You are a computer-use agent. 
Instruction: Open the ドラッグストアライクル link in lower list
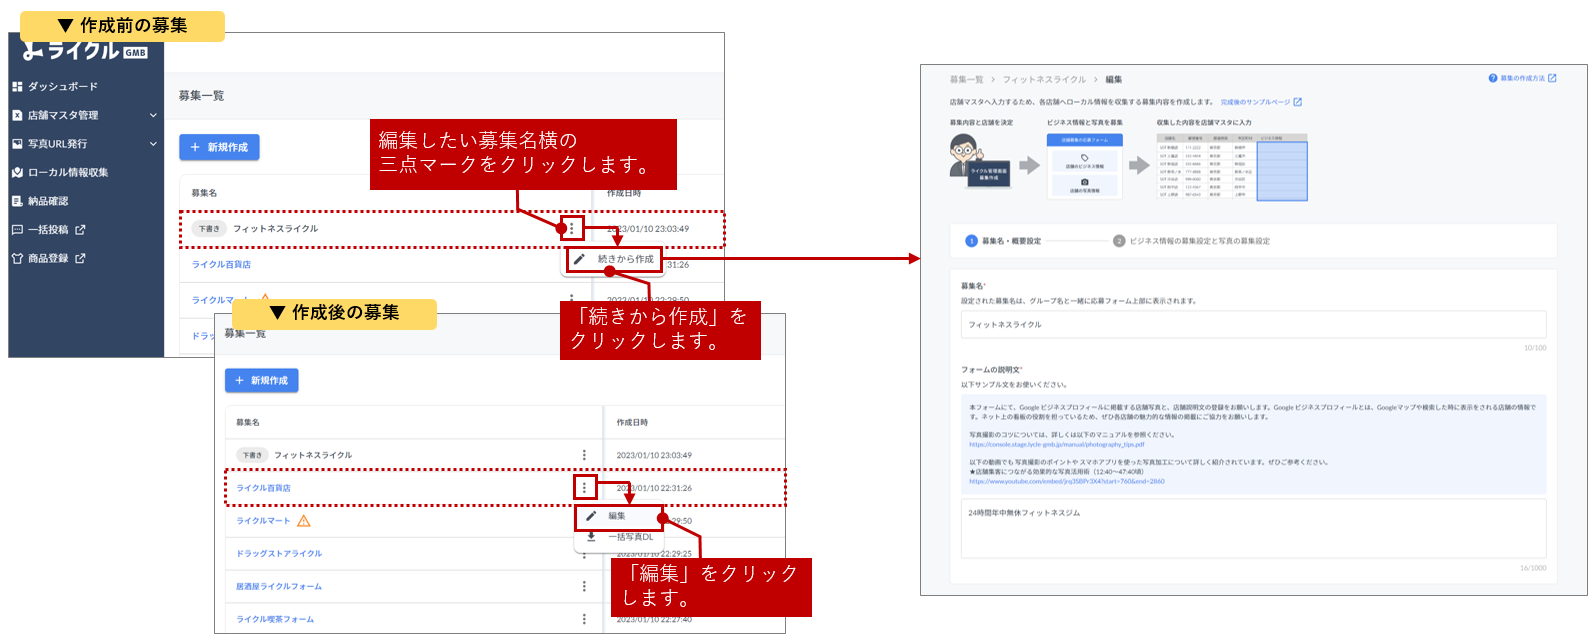coord(279,554)
